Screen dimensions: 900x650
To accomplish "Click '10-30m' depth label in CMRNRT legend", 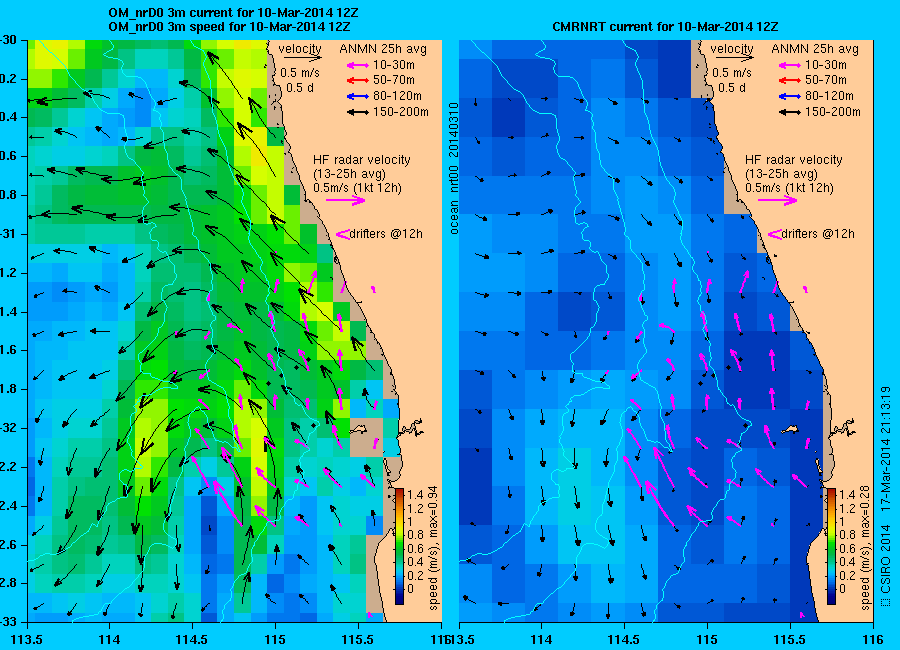I will click(x=826, y=65).
